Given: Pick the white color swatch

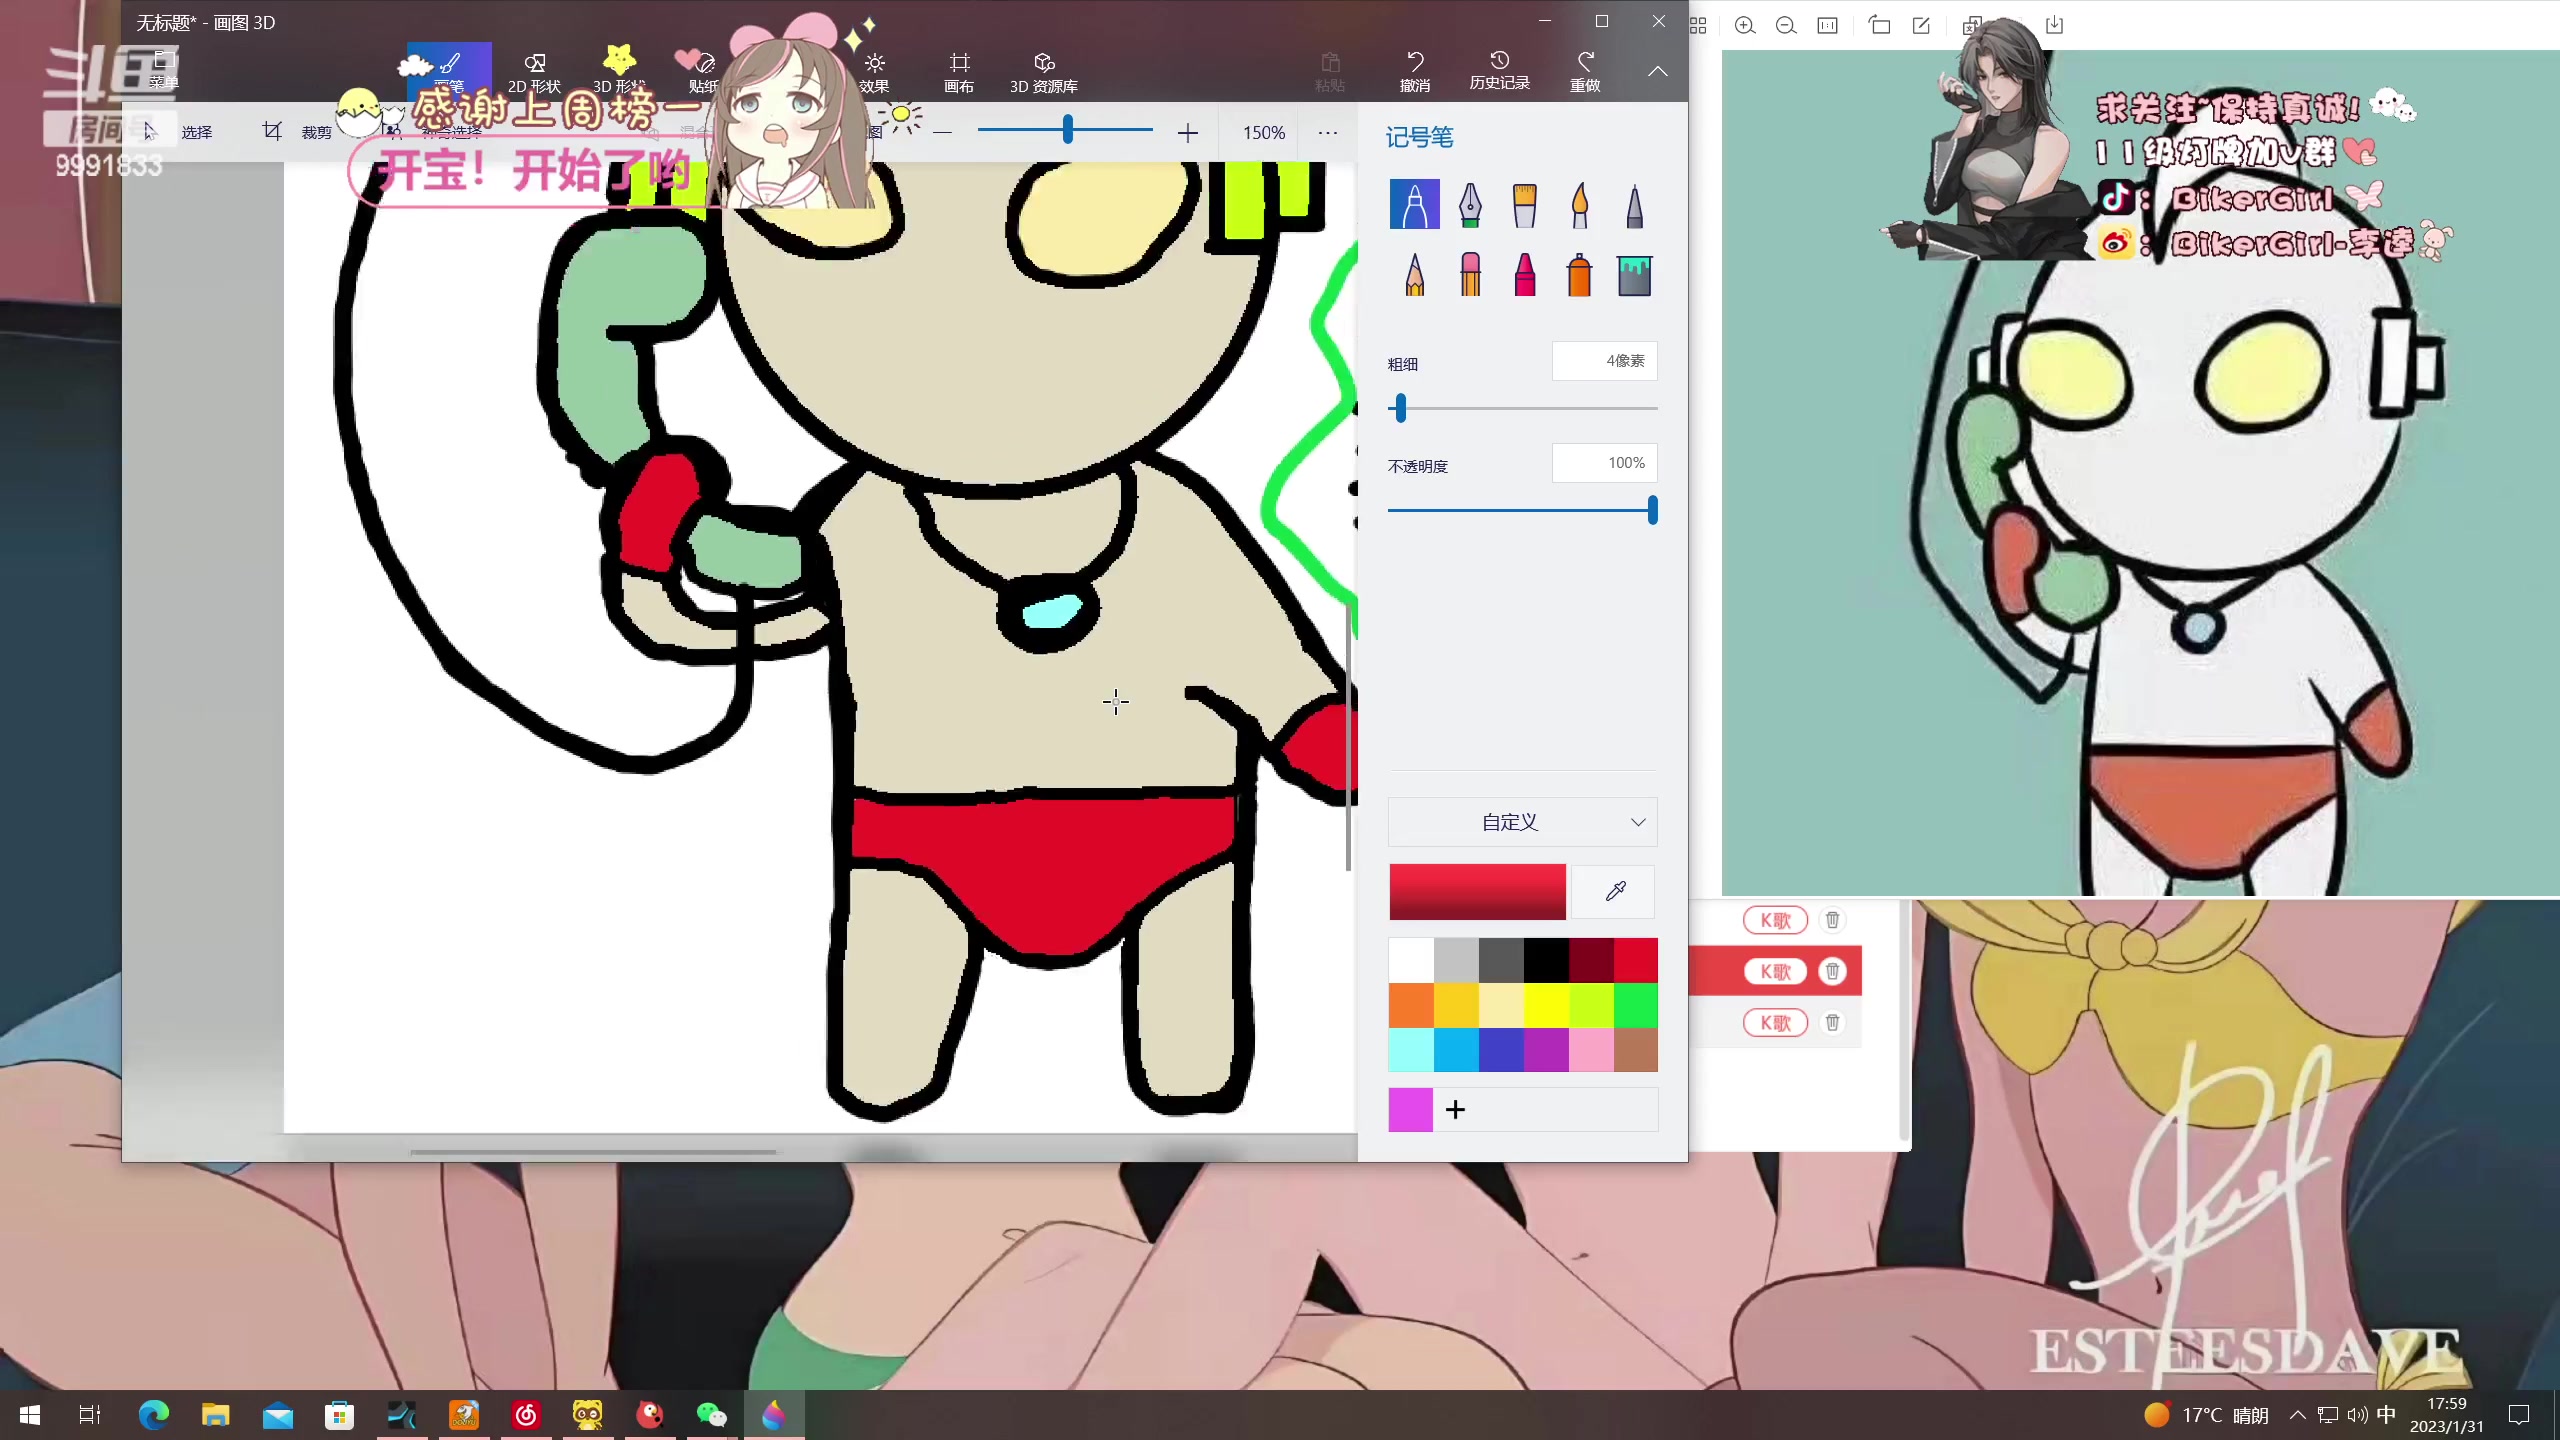Looking at the screenshot, I should pos(1411,960).
